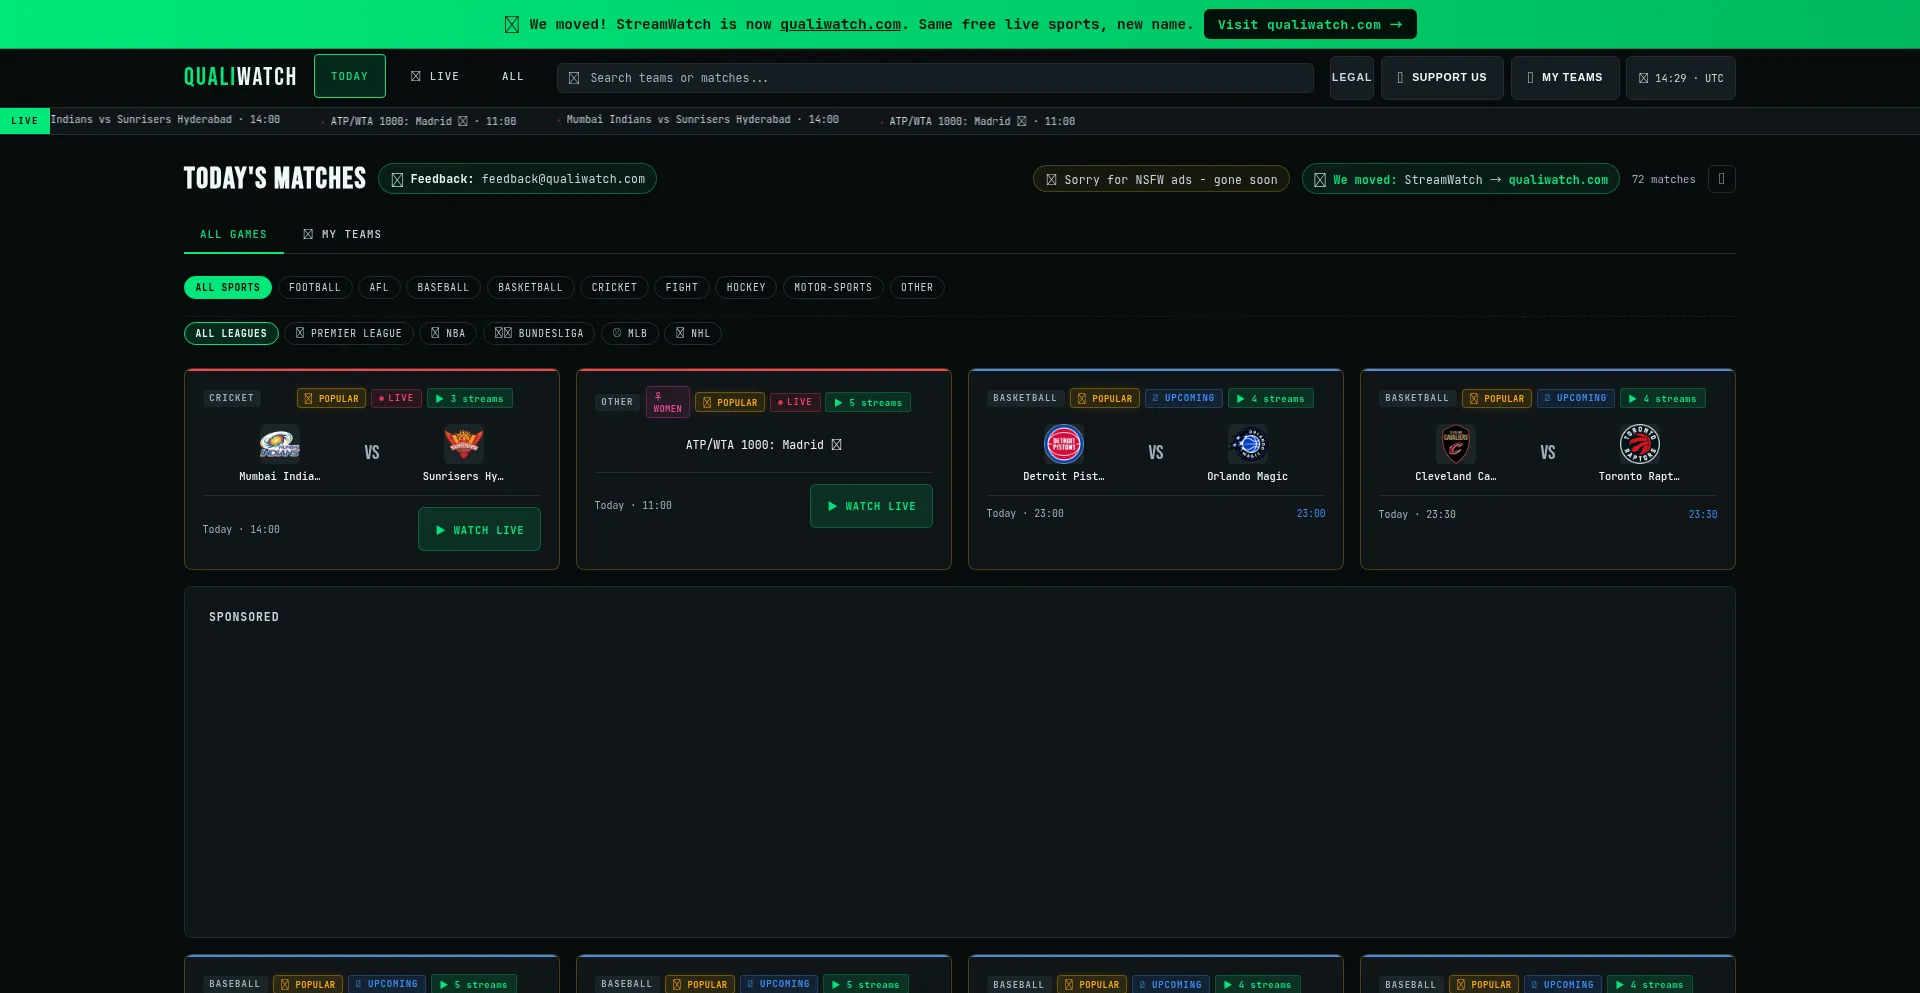The image size is (1920, 993).
Task: Select the All Leagues filter
Action: click(231, 333)
